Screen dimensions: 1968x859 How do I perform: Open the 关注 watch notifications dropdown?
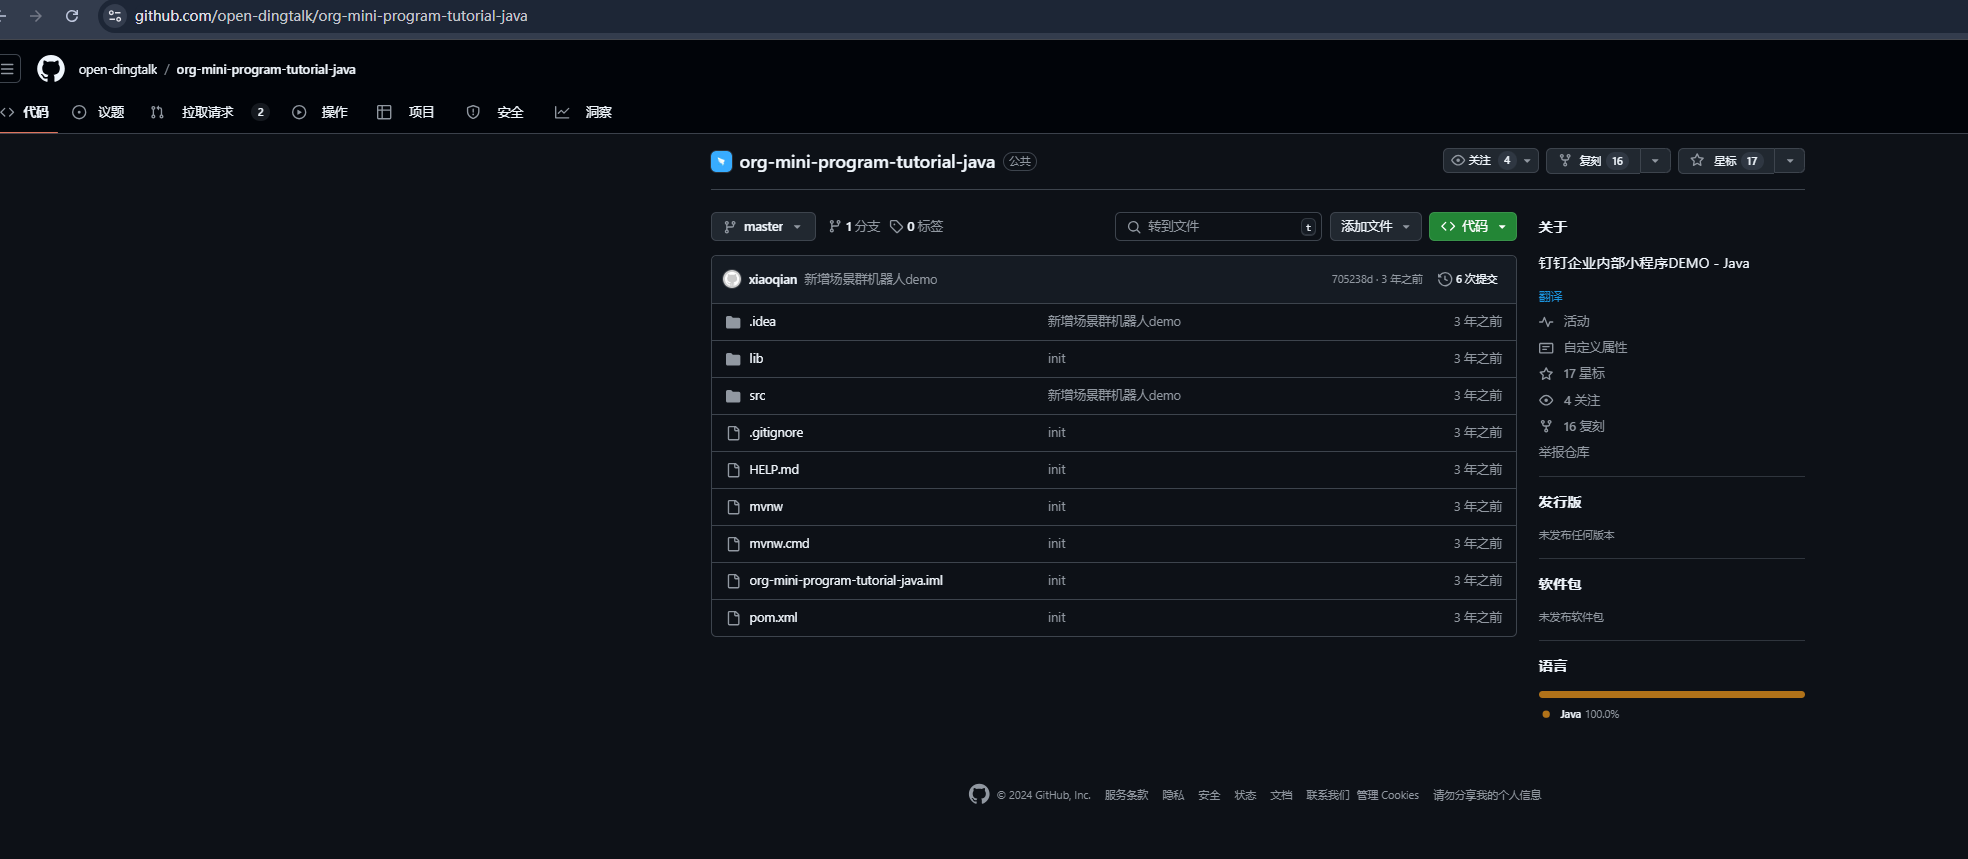(1490, 161)
